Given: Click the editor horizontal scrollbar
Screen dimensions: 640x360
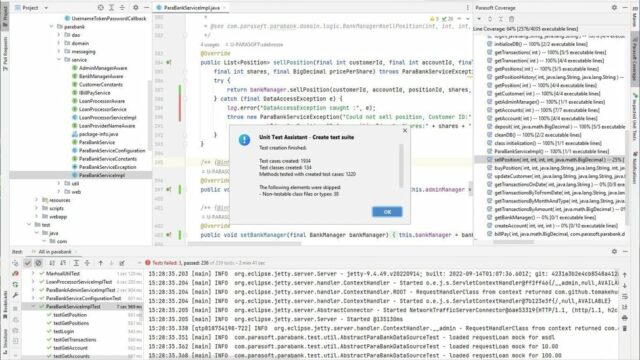Looking at the screenshot, I should [x=244, y=244].
